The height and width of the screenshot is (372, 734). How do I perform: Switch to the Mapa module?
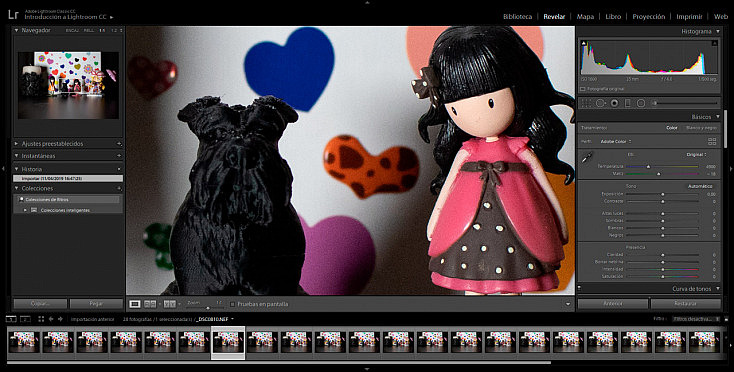click(x=585, y=16)
